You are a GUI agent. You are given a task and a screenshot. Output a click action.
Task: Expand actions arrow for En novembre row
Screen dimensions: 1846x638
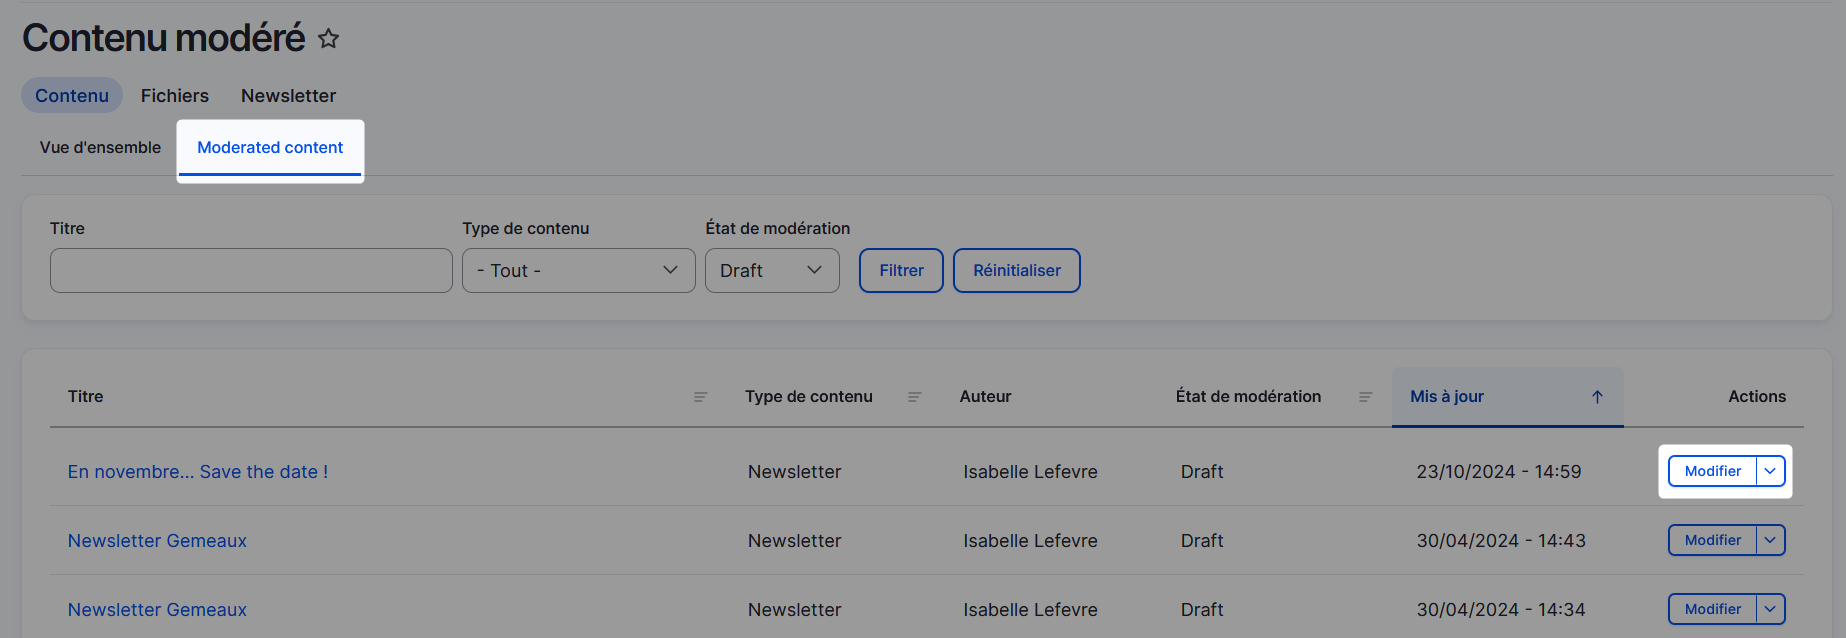coord(1770,471)
